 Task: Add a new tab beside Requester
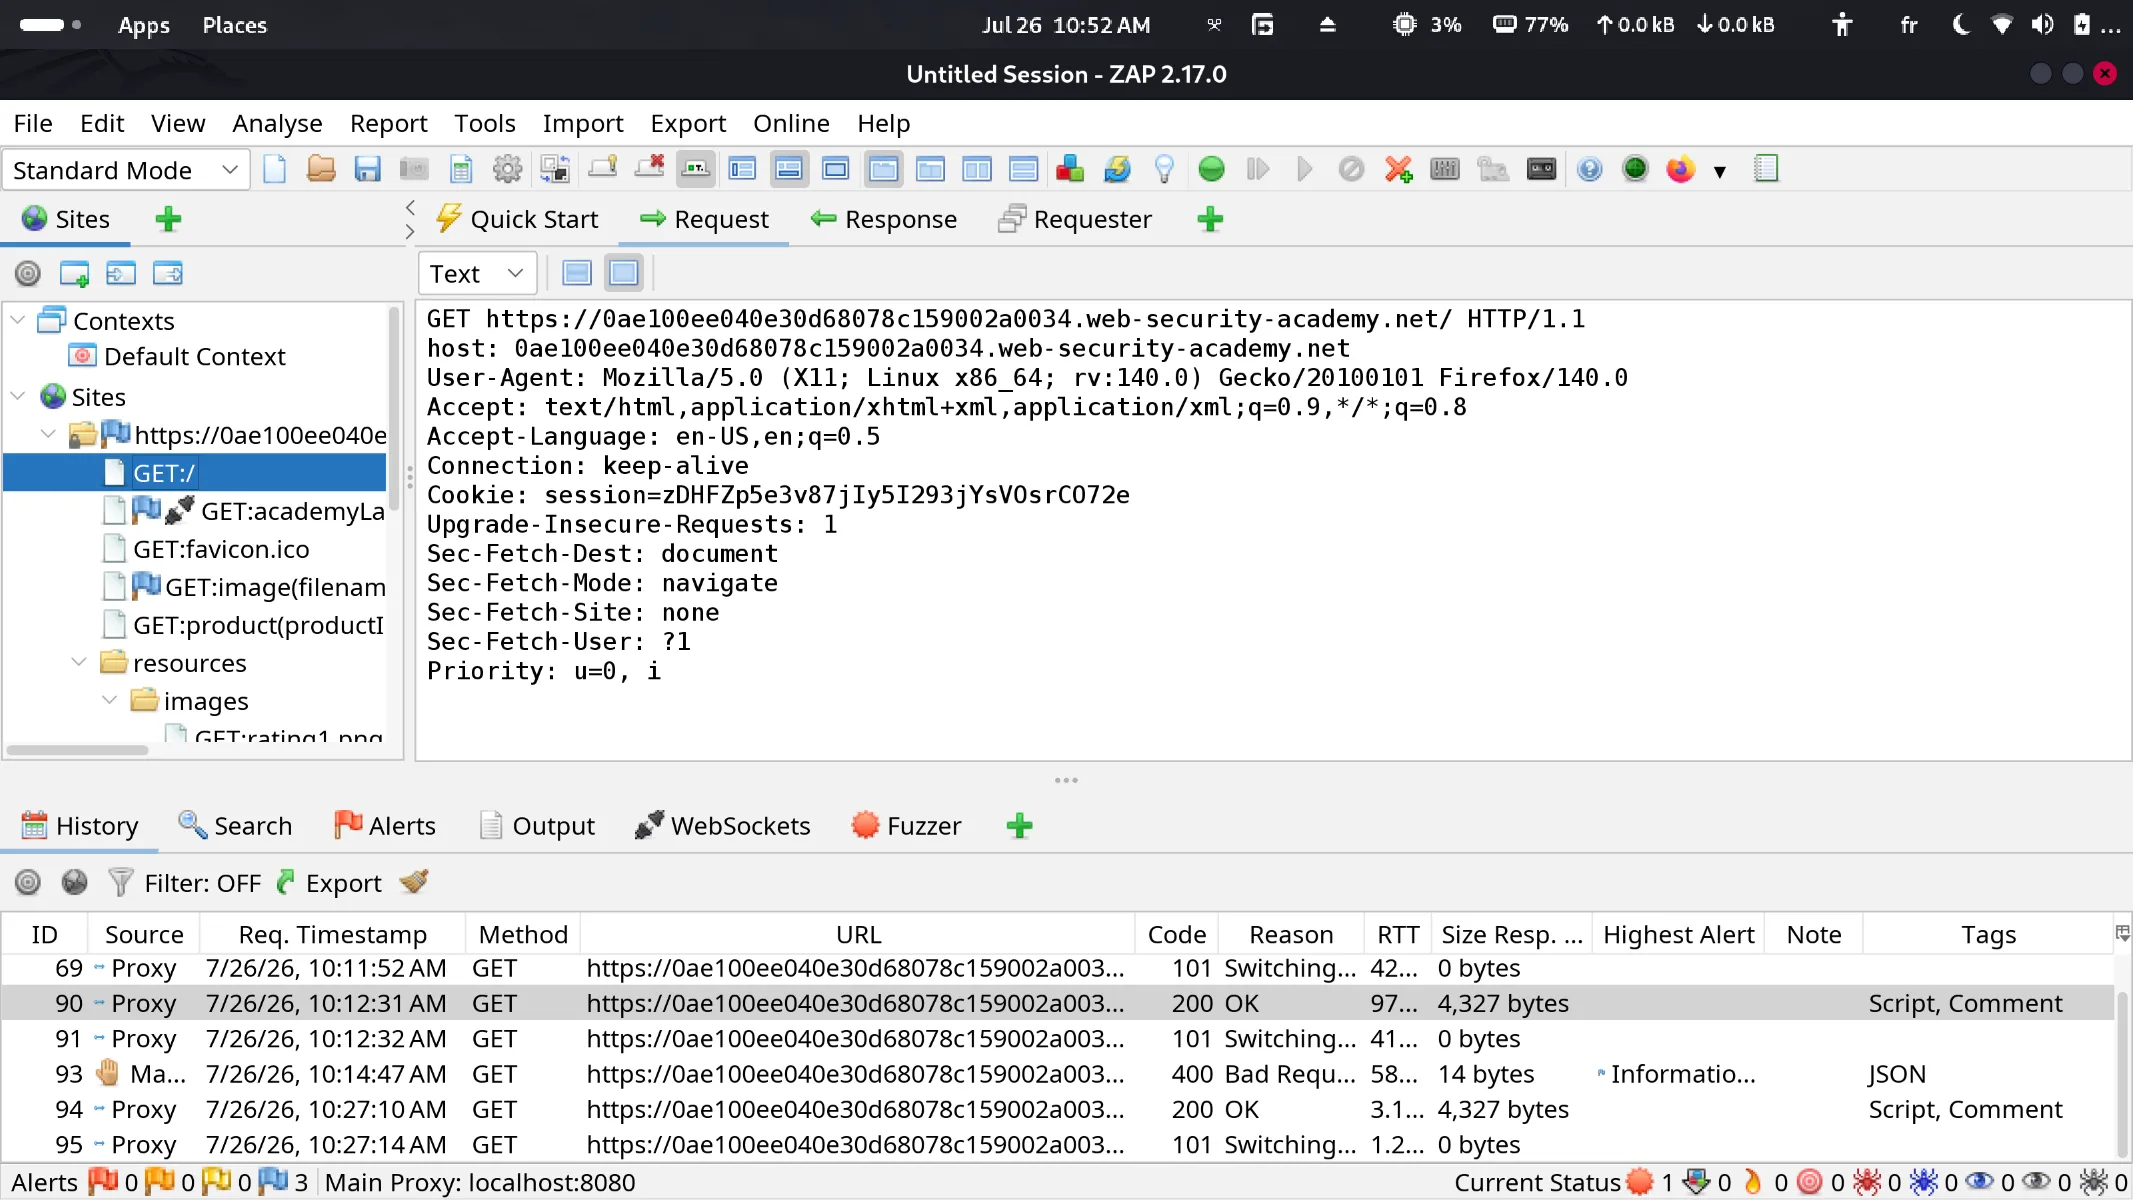(1210, 219)
